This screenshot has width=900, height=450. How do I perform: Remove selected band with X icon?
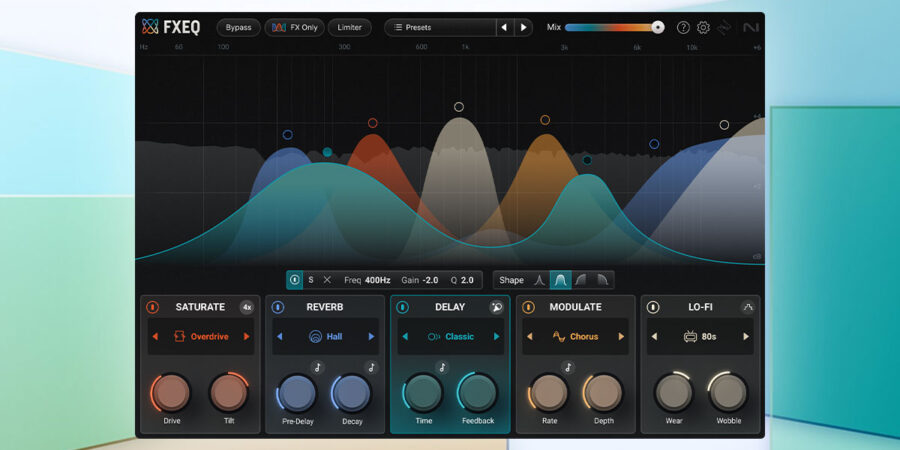point(327,280)
